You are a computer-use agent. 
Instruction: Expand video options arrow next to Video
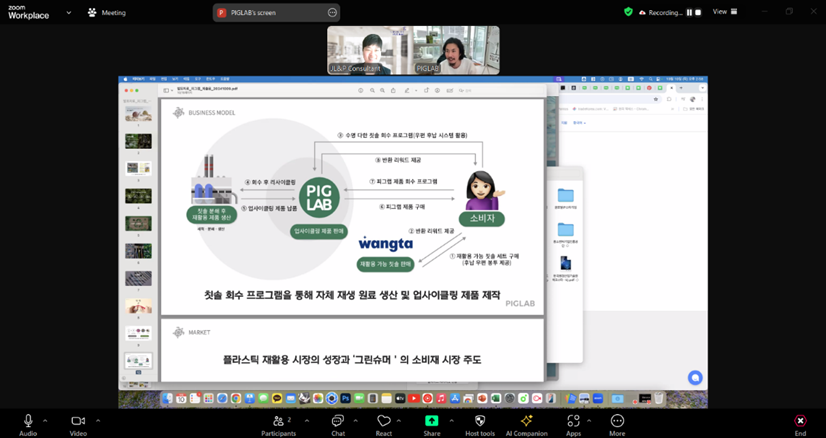[x=97, y=421]
